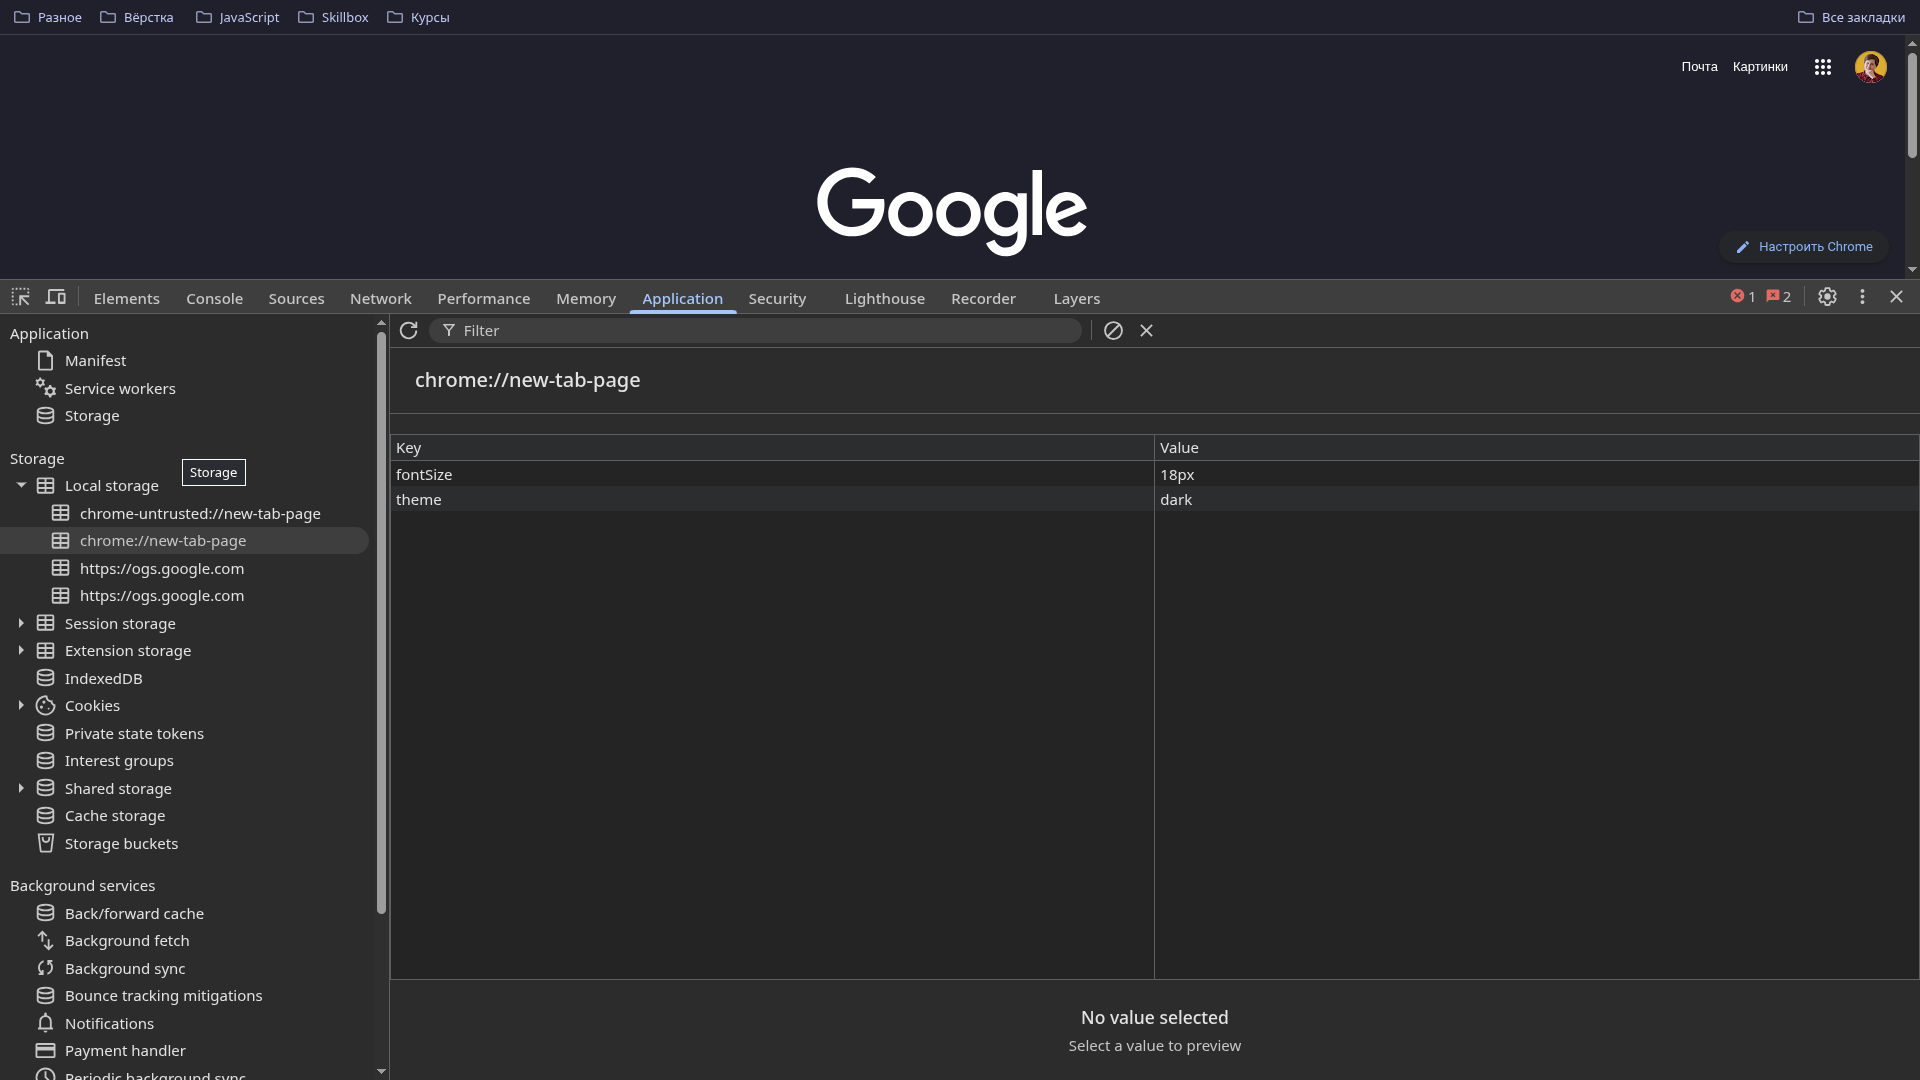The image size is (1920, 1080).
Task: Expand the Cookies section
Action: pos(22,705)
